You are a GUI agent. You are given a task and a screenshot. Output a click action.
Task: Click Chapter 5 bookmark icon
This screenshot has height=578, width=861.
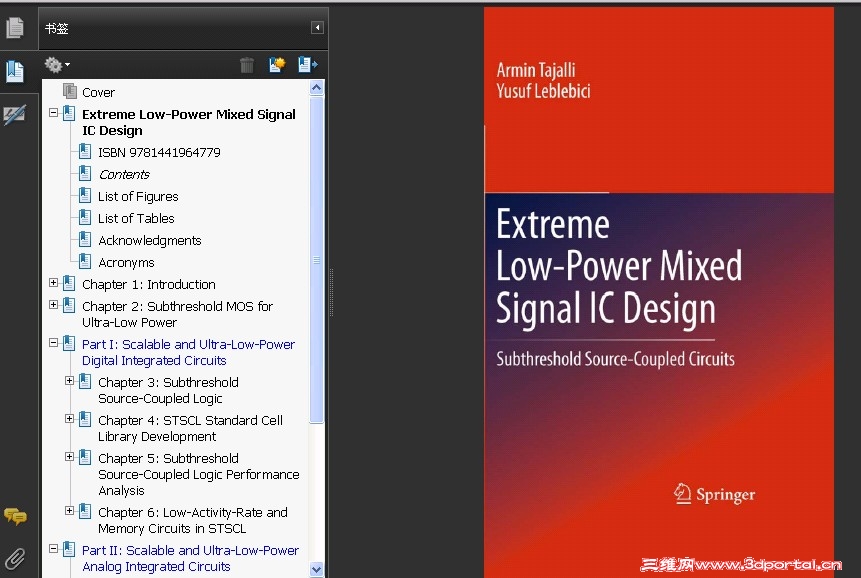point(85,457)
